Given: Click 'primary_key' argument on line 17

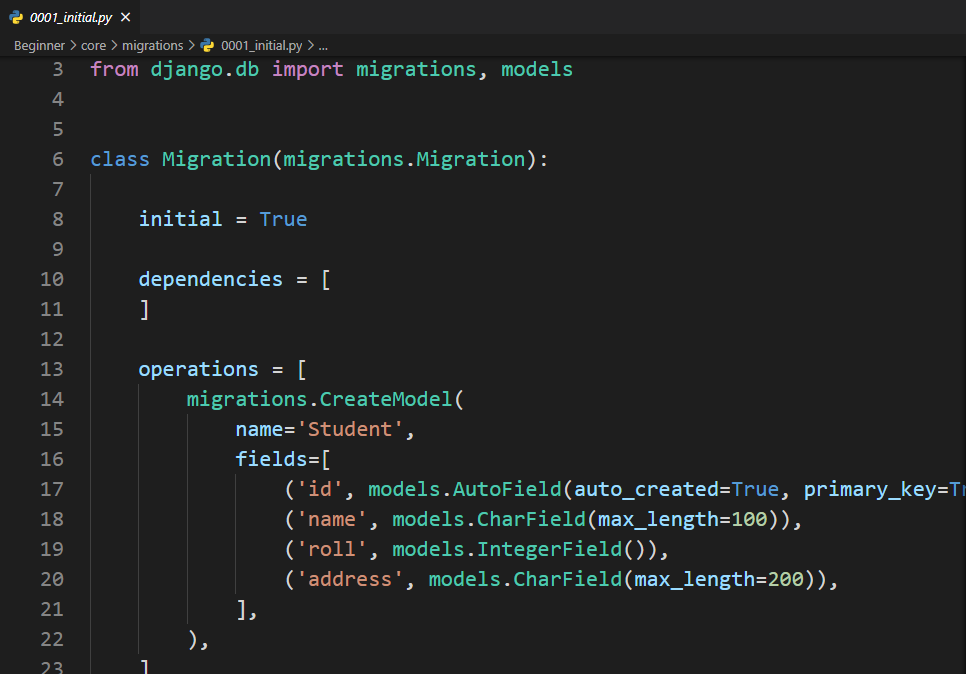Looking at the screenshot, I should click(x=870, y=489).
